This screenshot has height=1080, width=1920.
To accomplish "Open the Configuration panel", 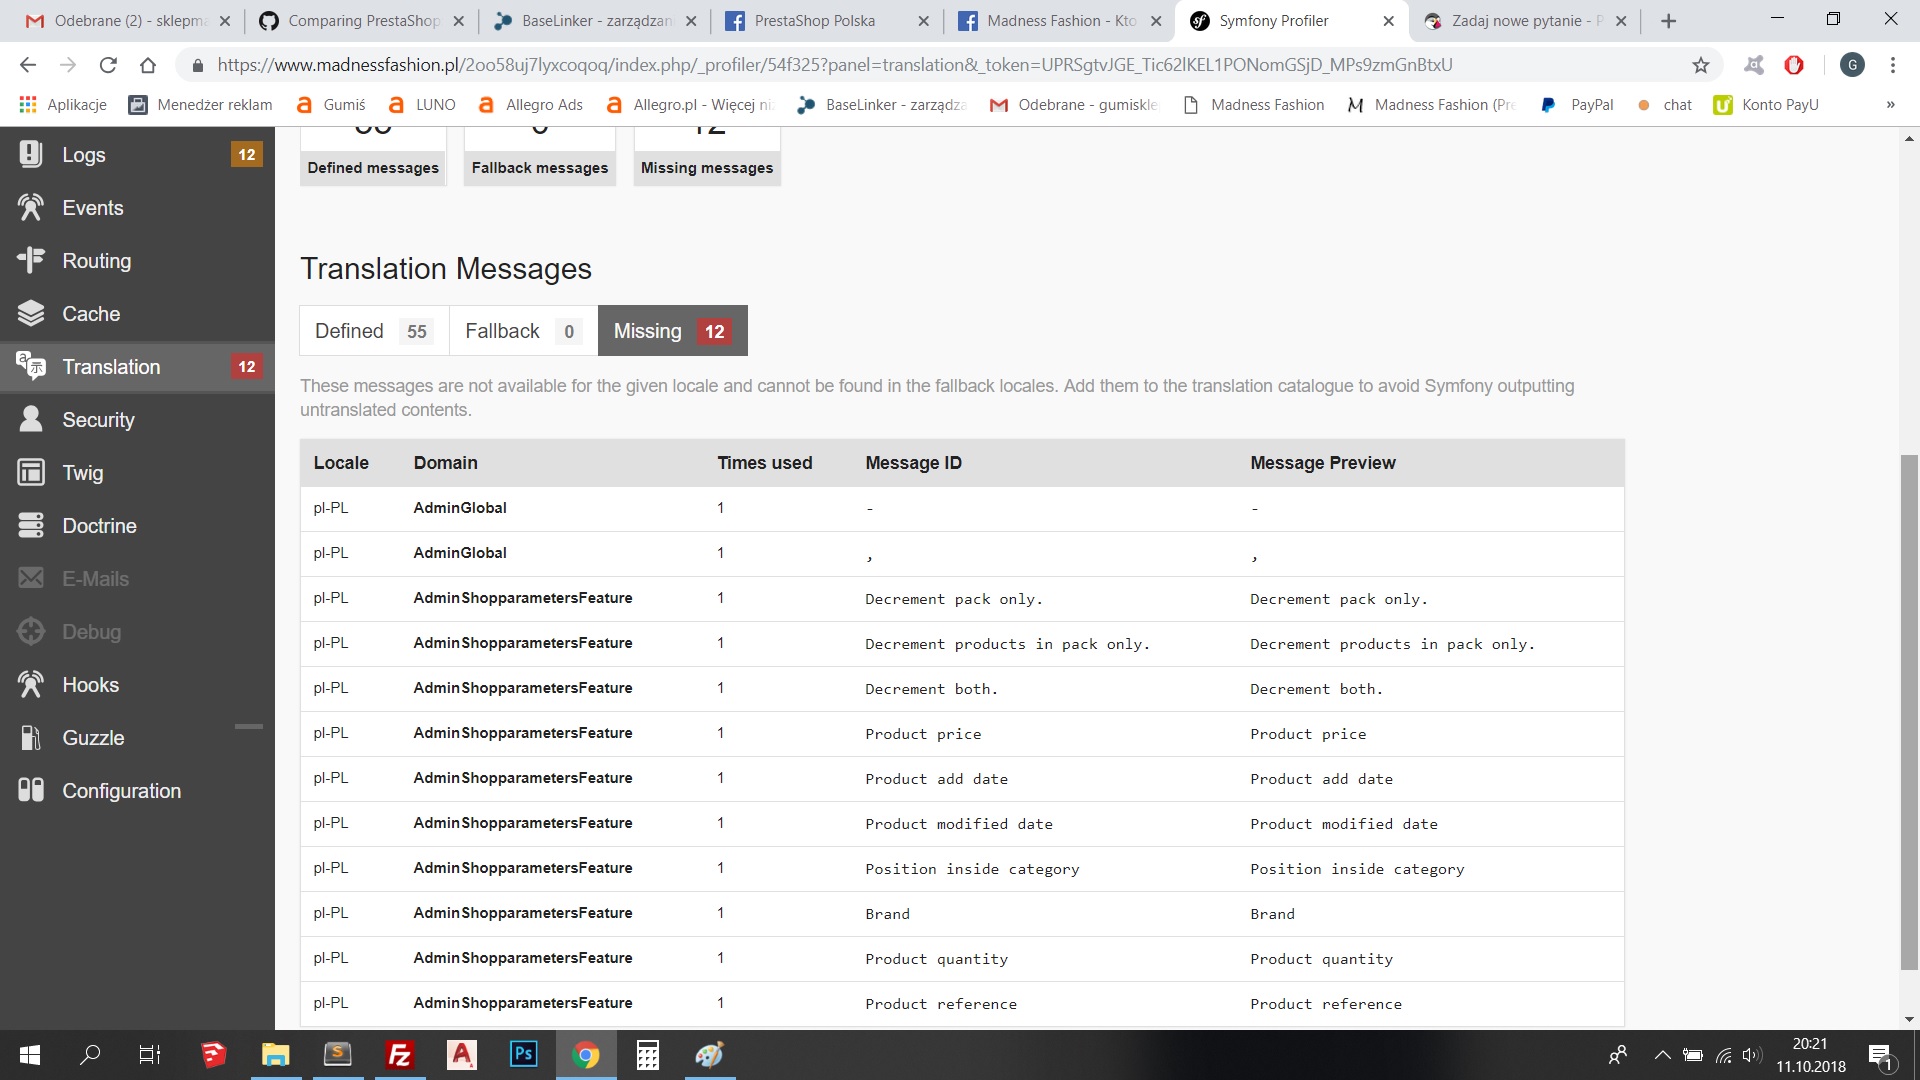I will pos(121,791).
